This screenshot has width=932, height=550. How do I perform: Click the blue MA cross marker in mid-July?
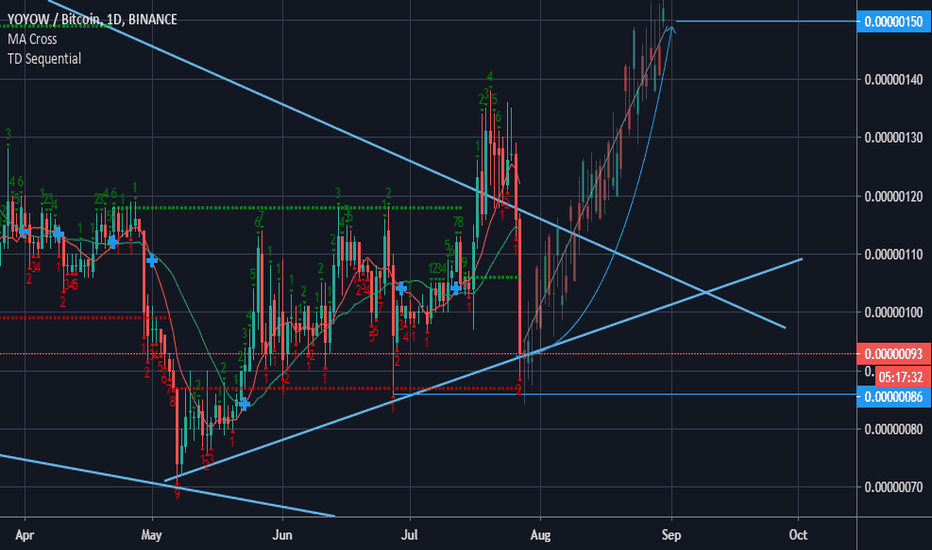click(456, 288)
